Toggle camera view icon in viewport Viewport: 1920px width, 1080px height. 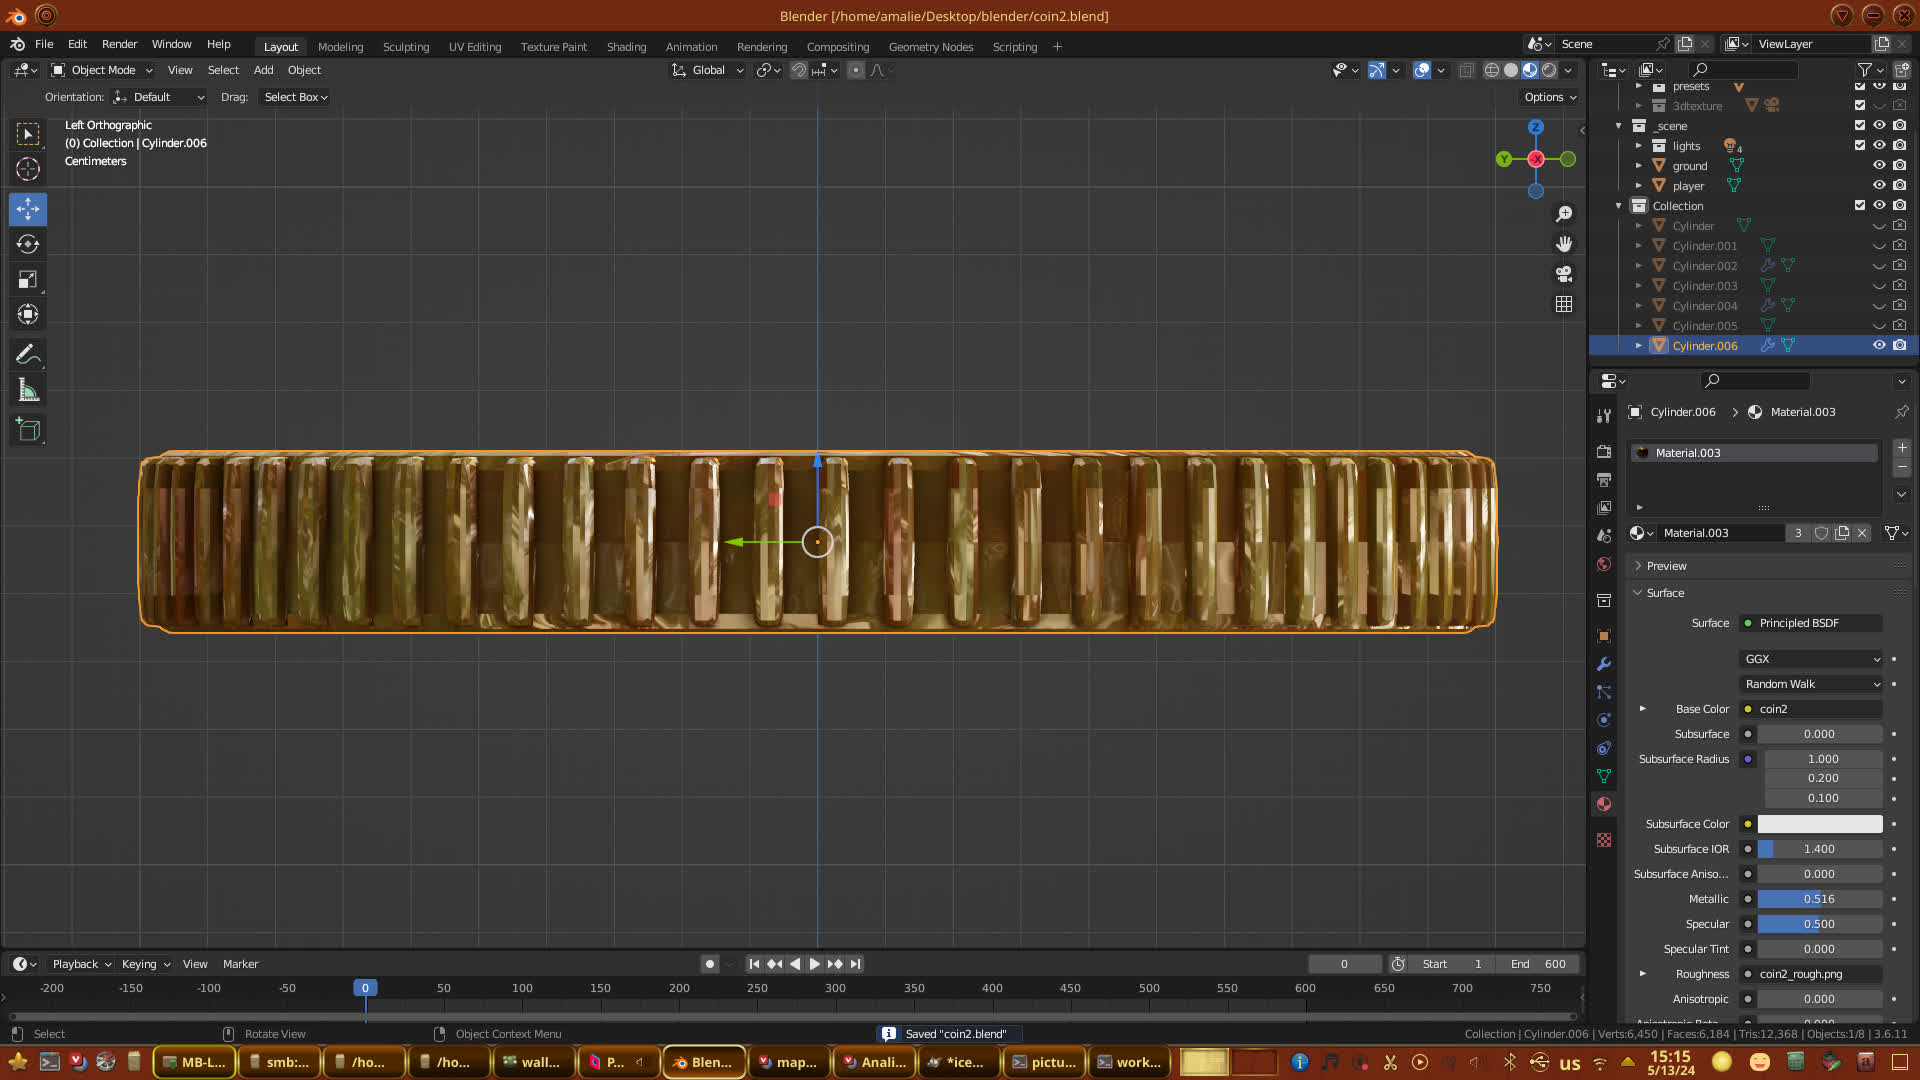(x=1564, y=274)
